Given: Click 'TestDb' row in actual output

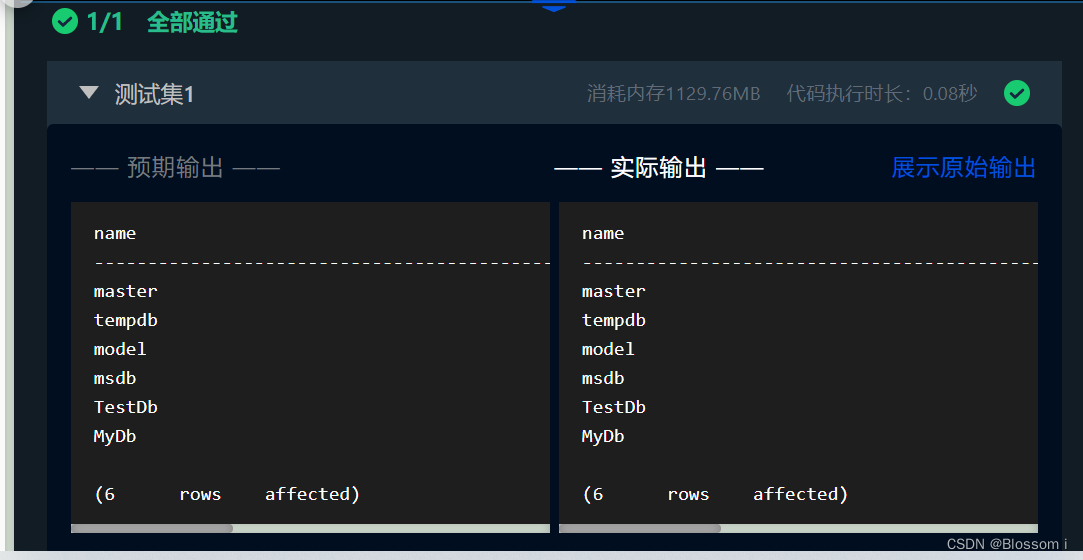Looking at the screenshot, I should 614,407.
